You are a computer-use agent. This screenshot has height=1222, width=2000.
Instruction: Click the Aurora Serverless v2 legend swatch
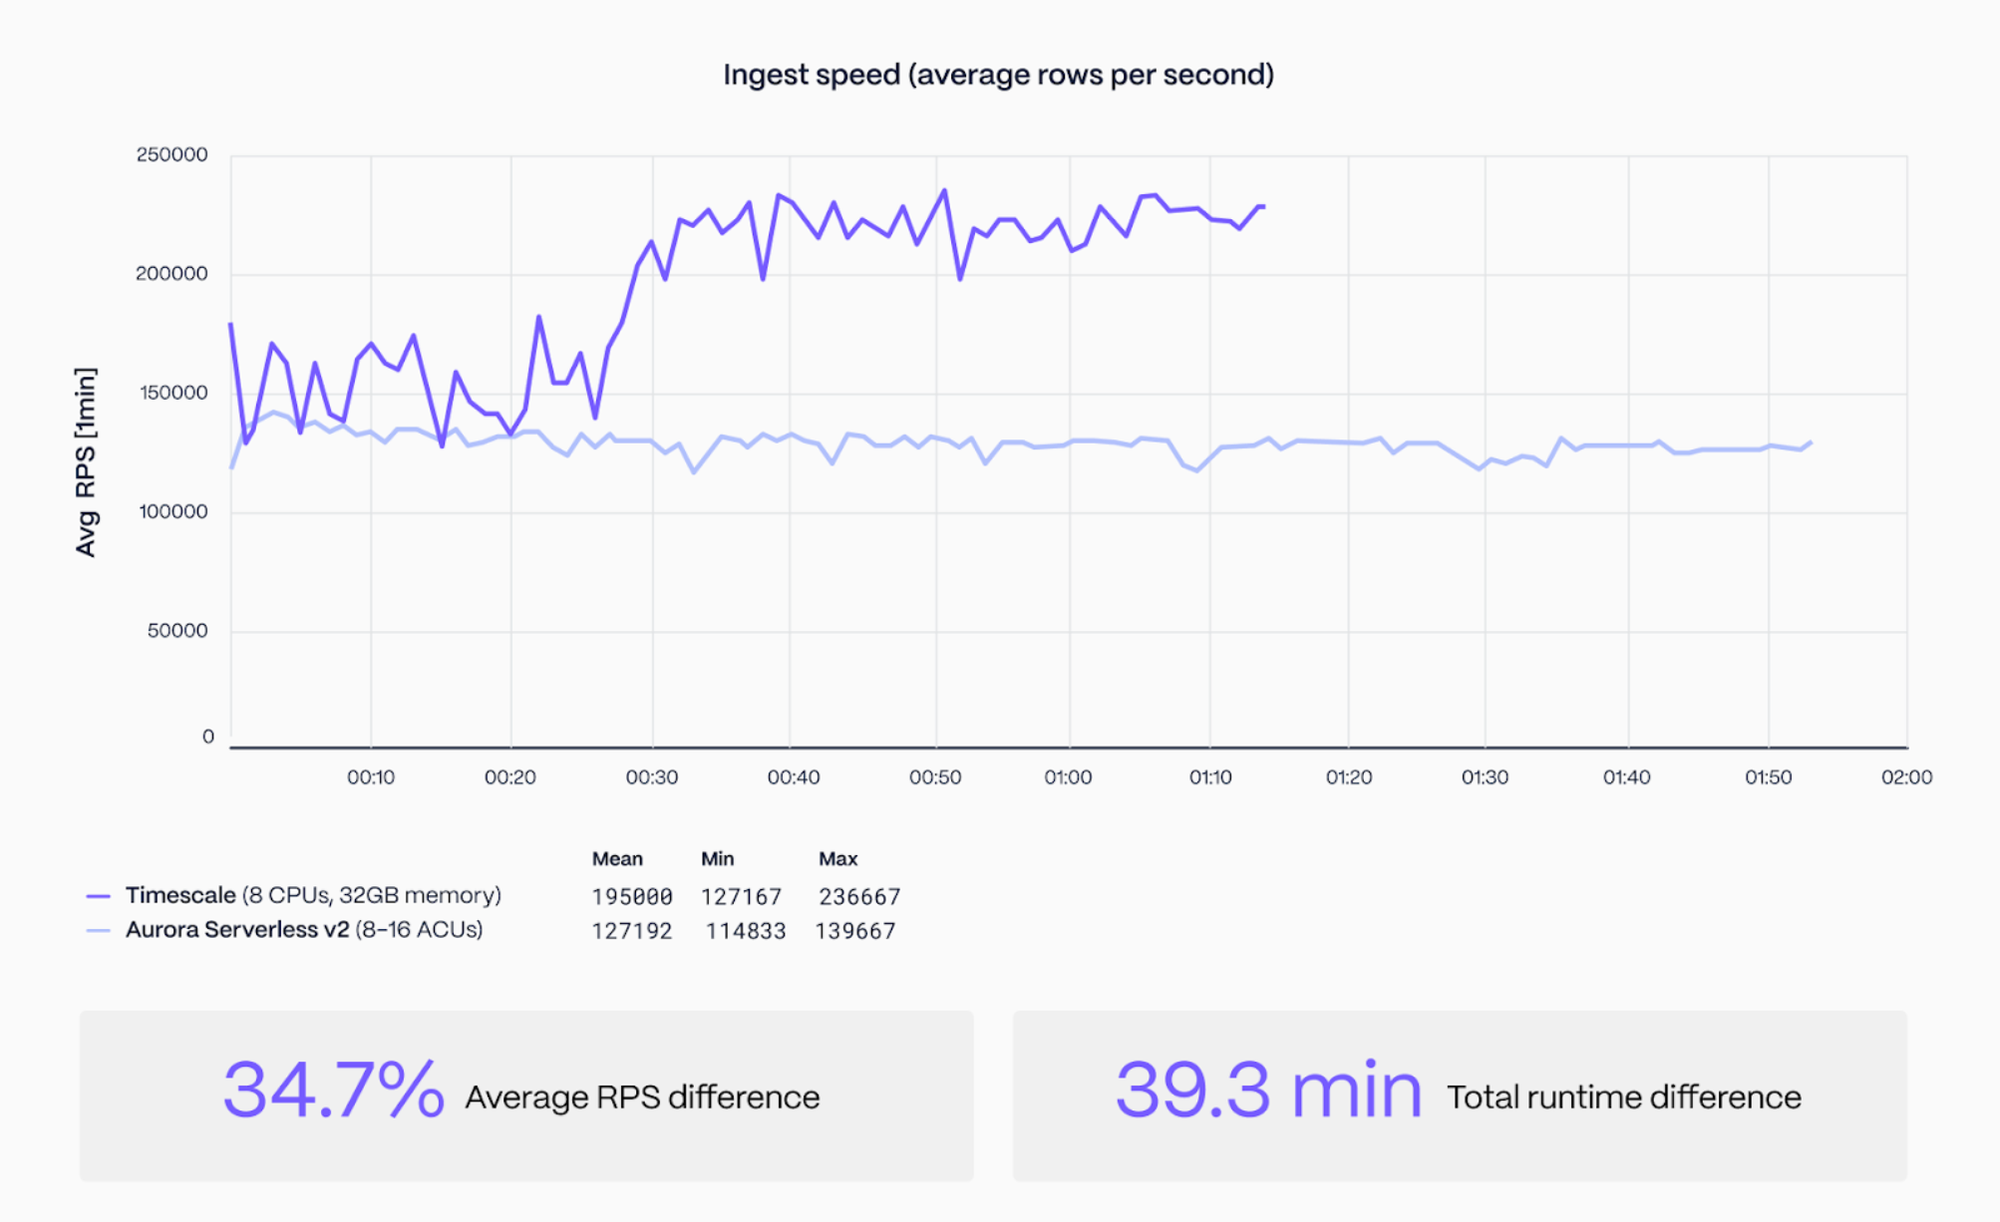coord(98,931)
